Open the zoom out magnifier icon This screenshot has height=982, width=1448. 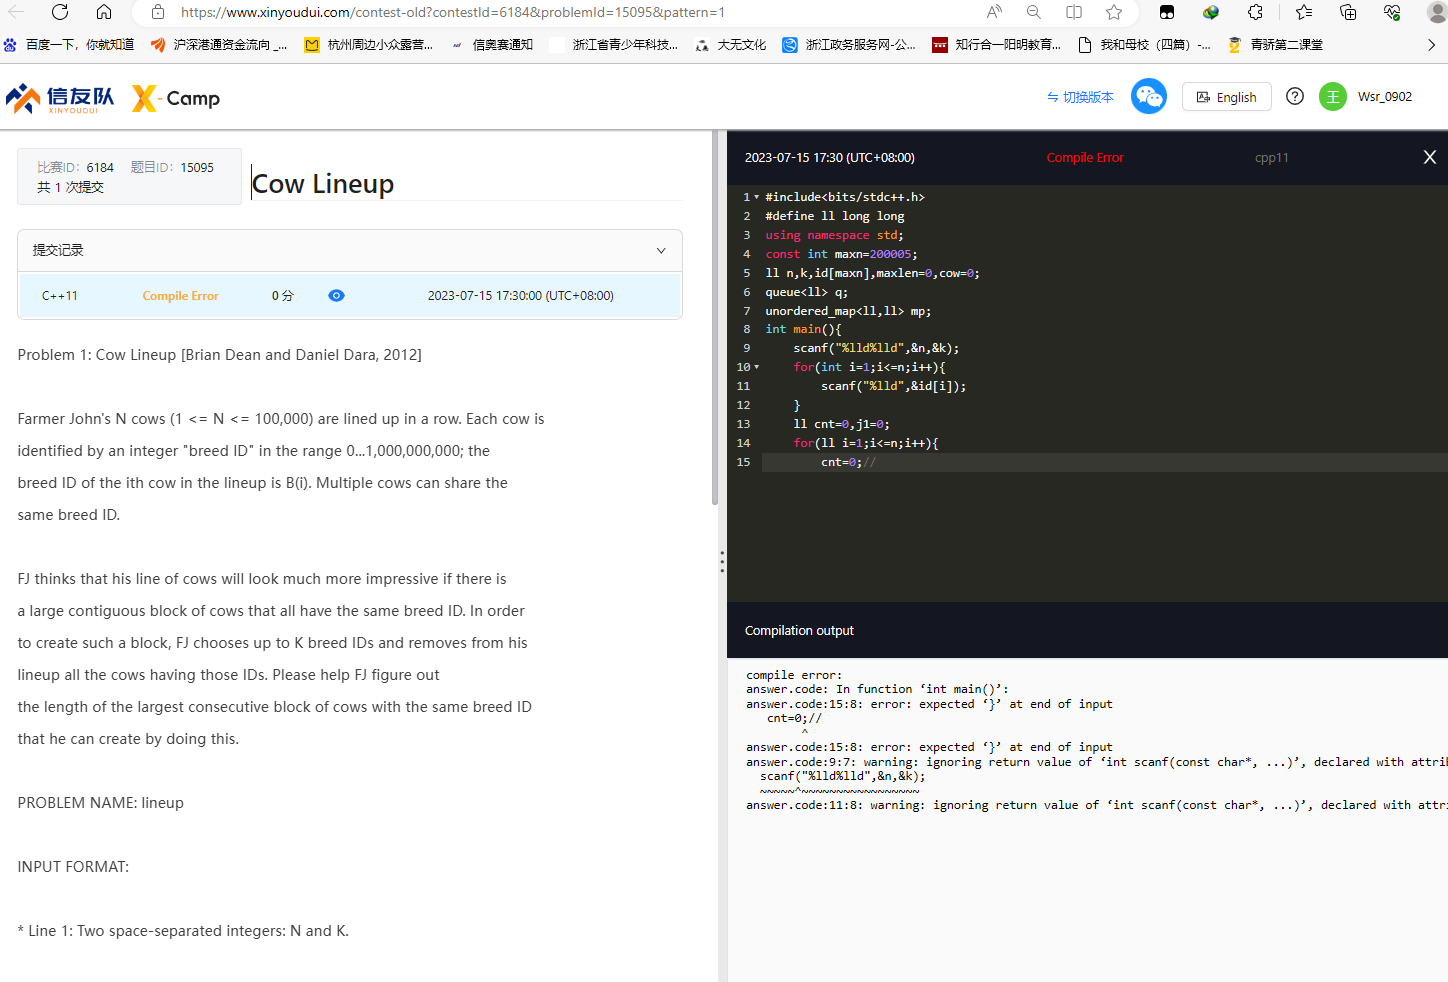tap(1034, 12)
